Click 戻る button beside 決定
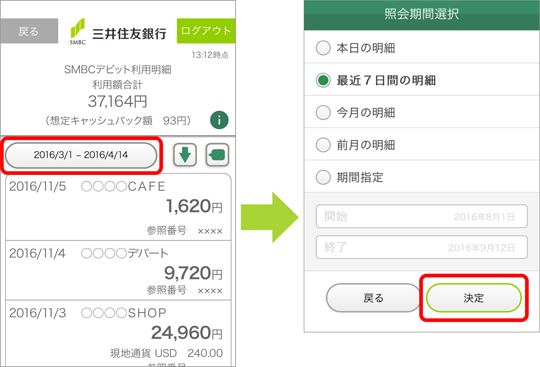The height and width of the screenshot is (367, 540). [373, 298]
